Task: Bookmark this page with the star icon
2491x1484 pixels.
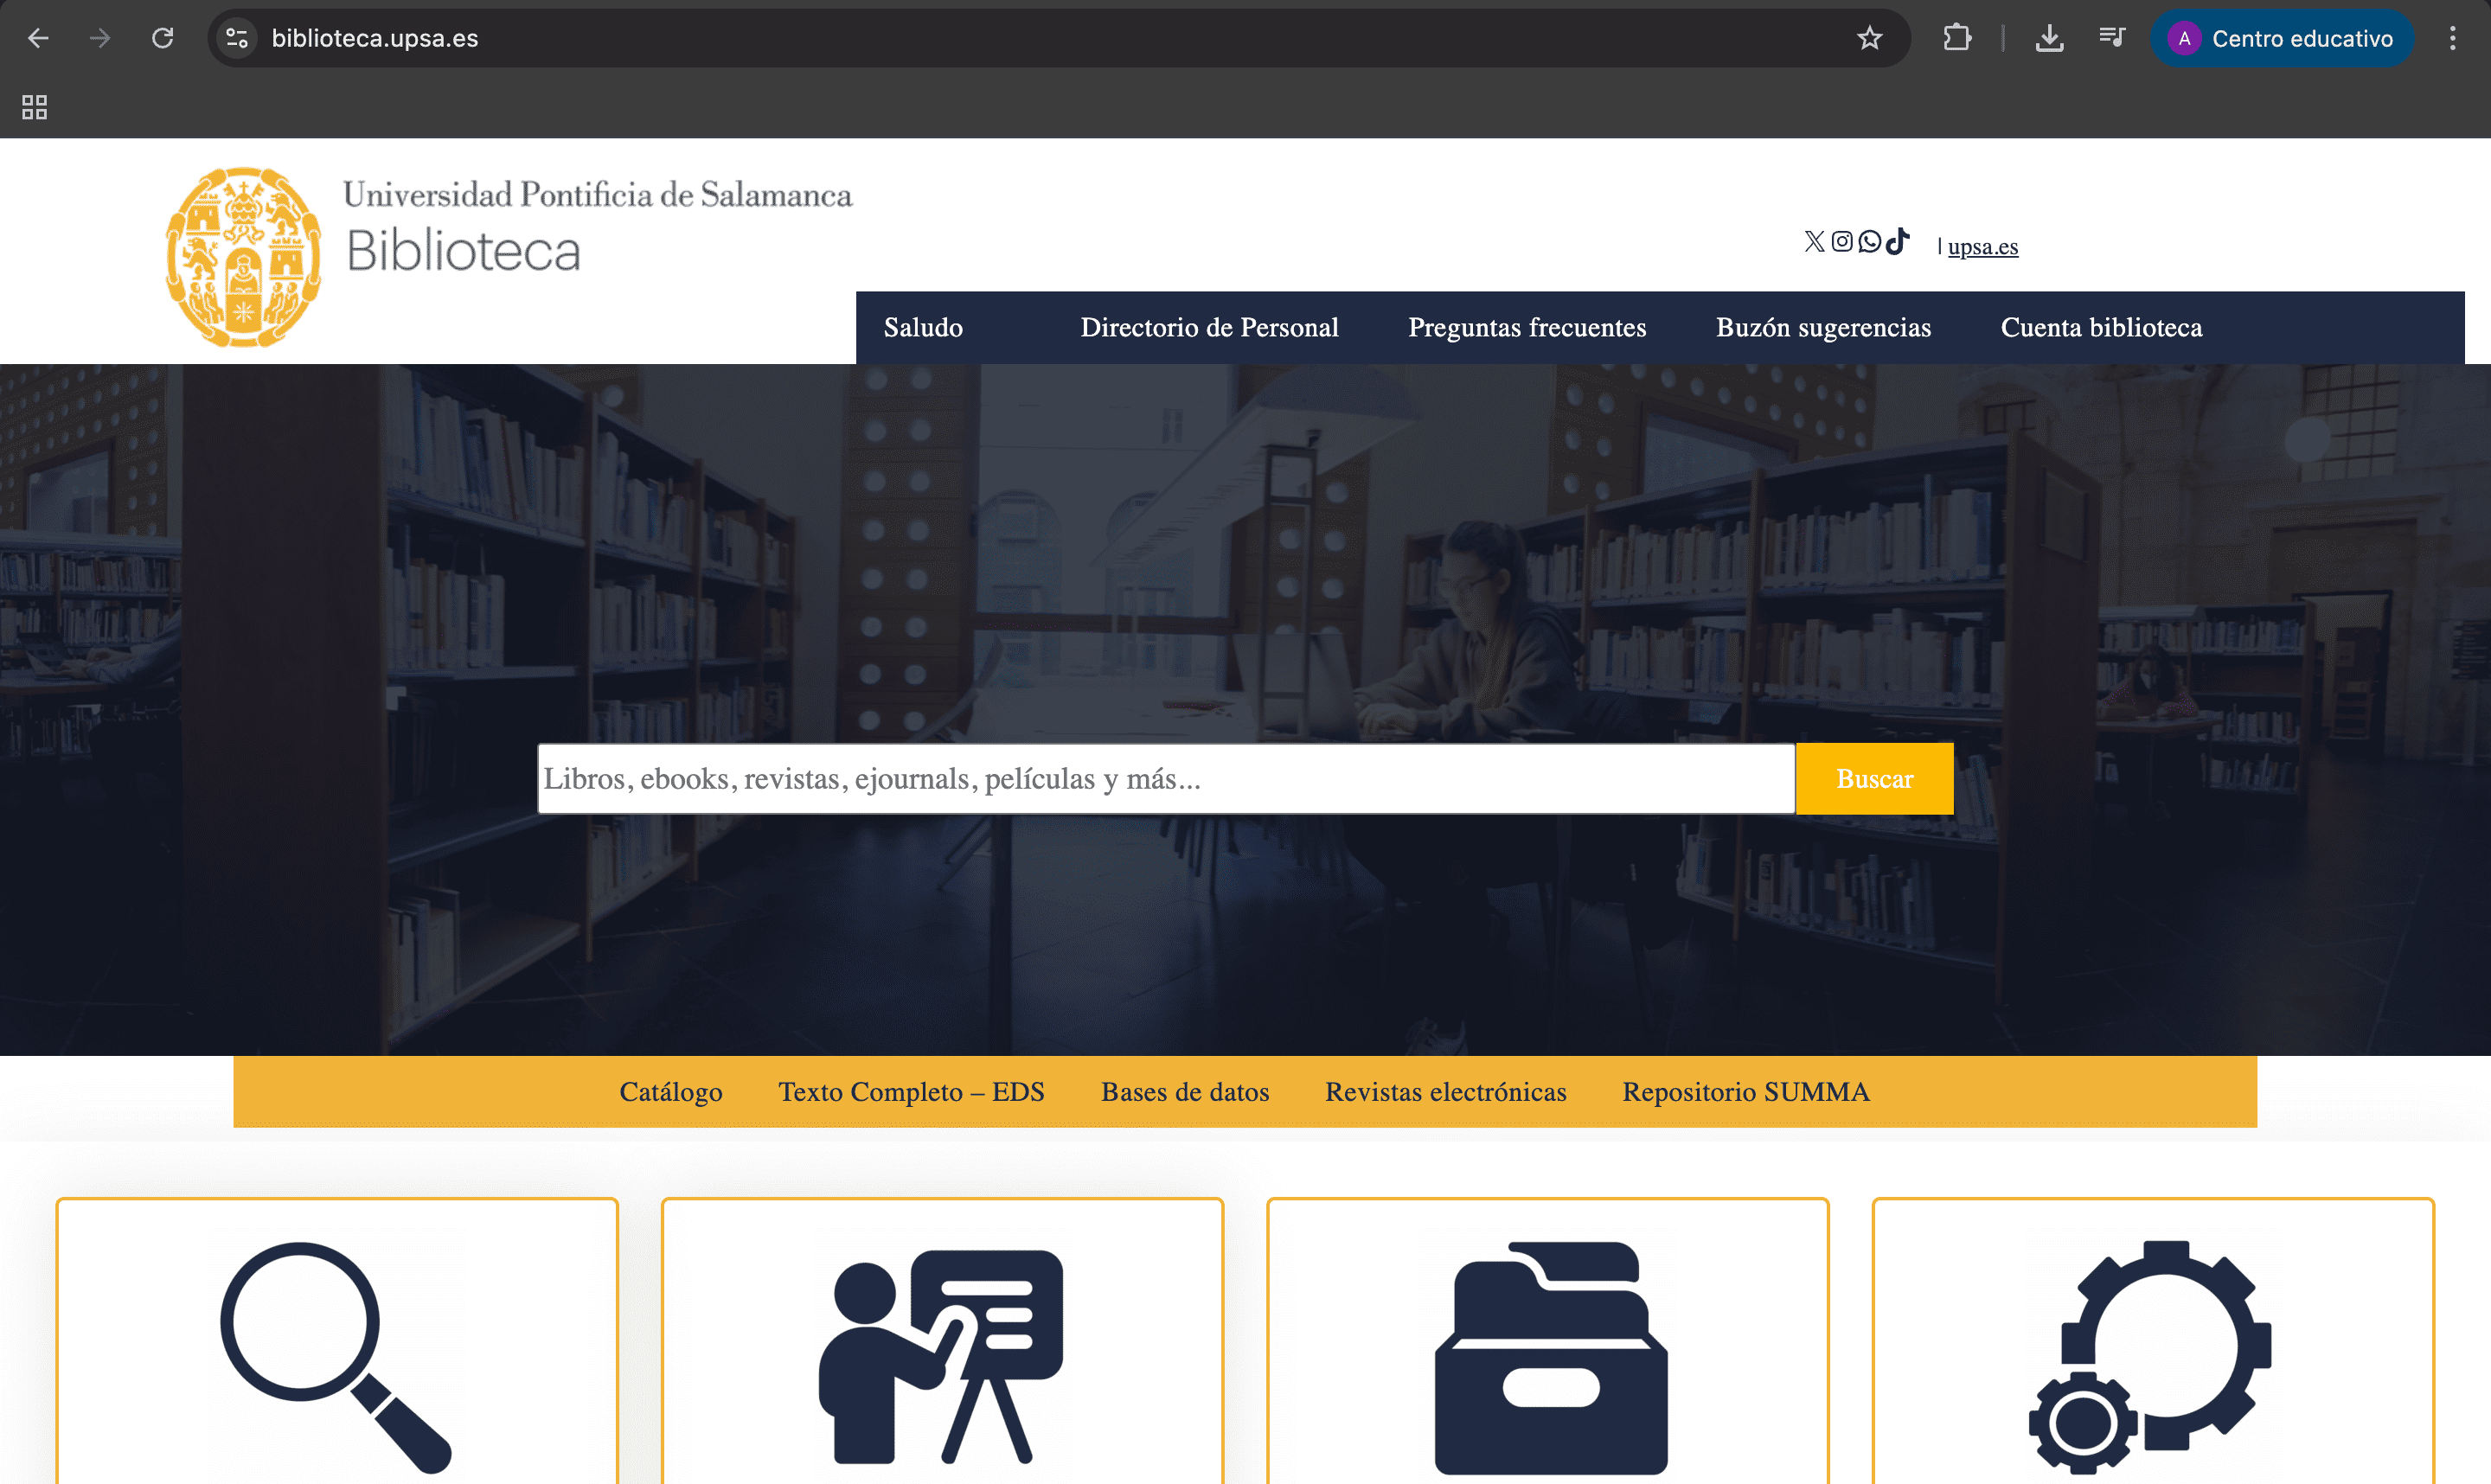Action: (x=1869, y=38)
